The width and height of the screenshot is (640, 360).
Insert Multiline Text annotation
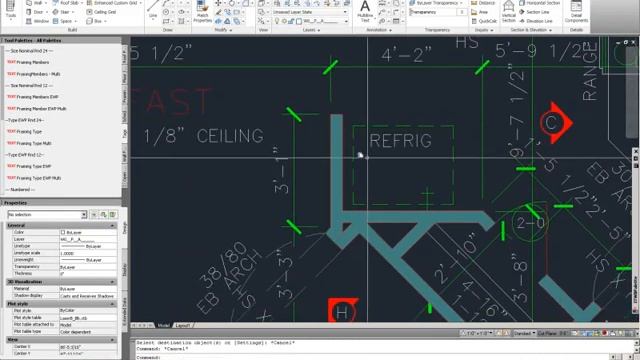coord(365,11)
